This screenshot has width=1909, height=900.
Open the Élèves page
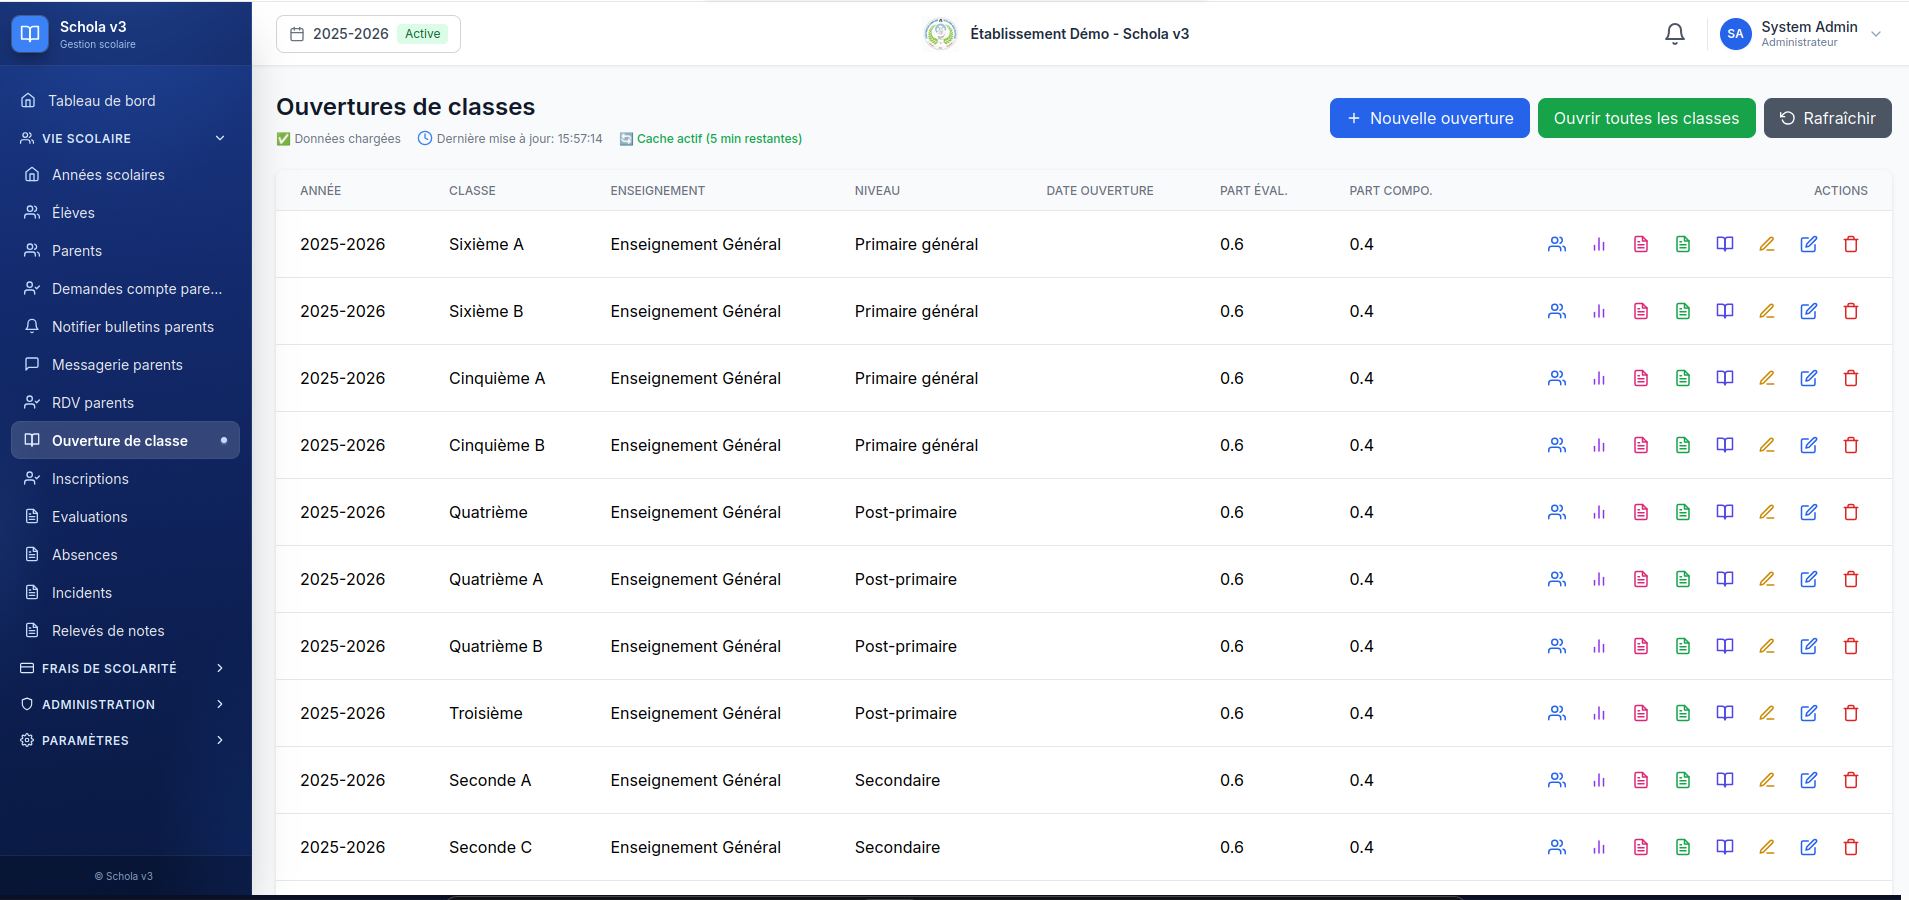(125, 213)
